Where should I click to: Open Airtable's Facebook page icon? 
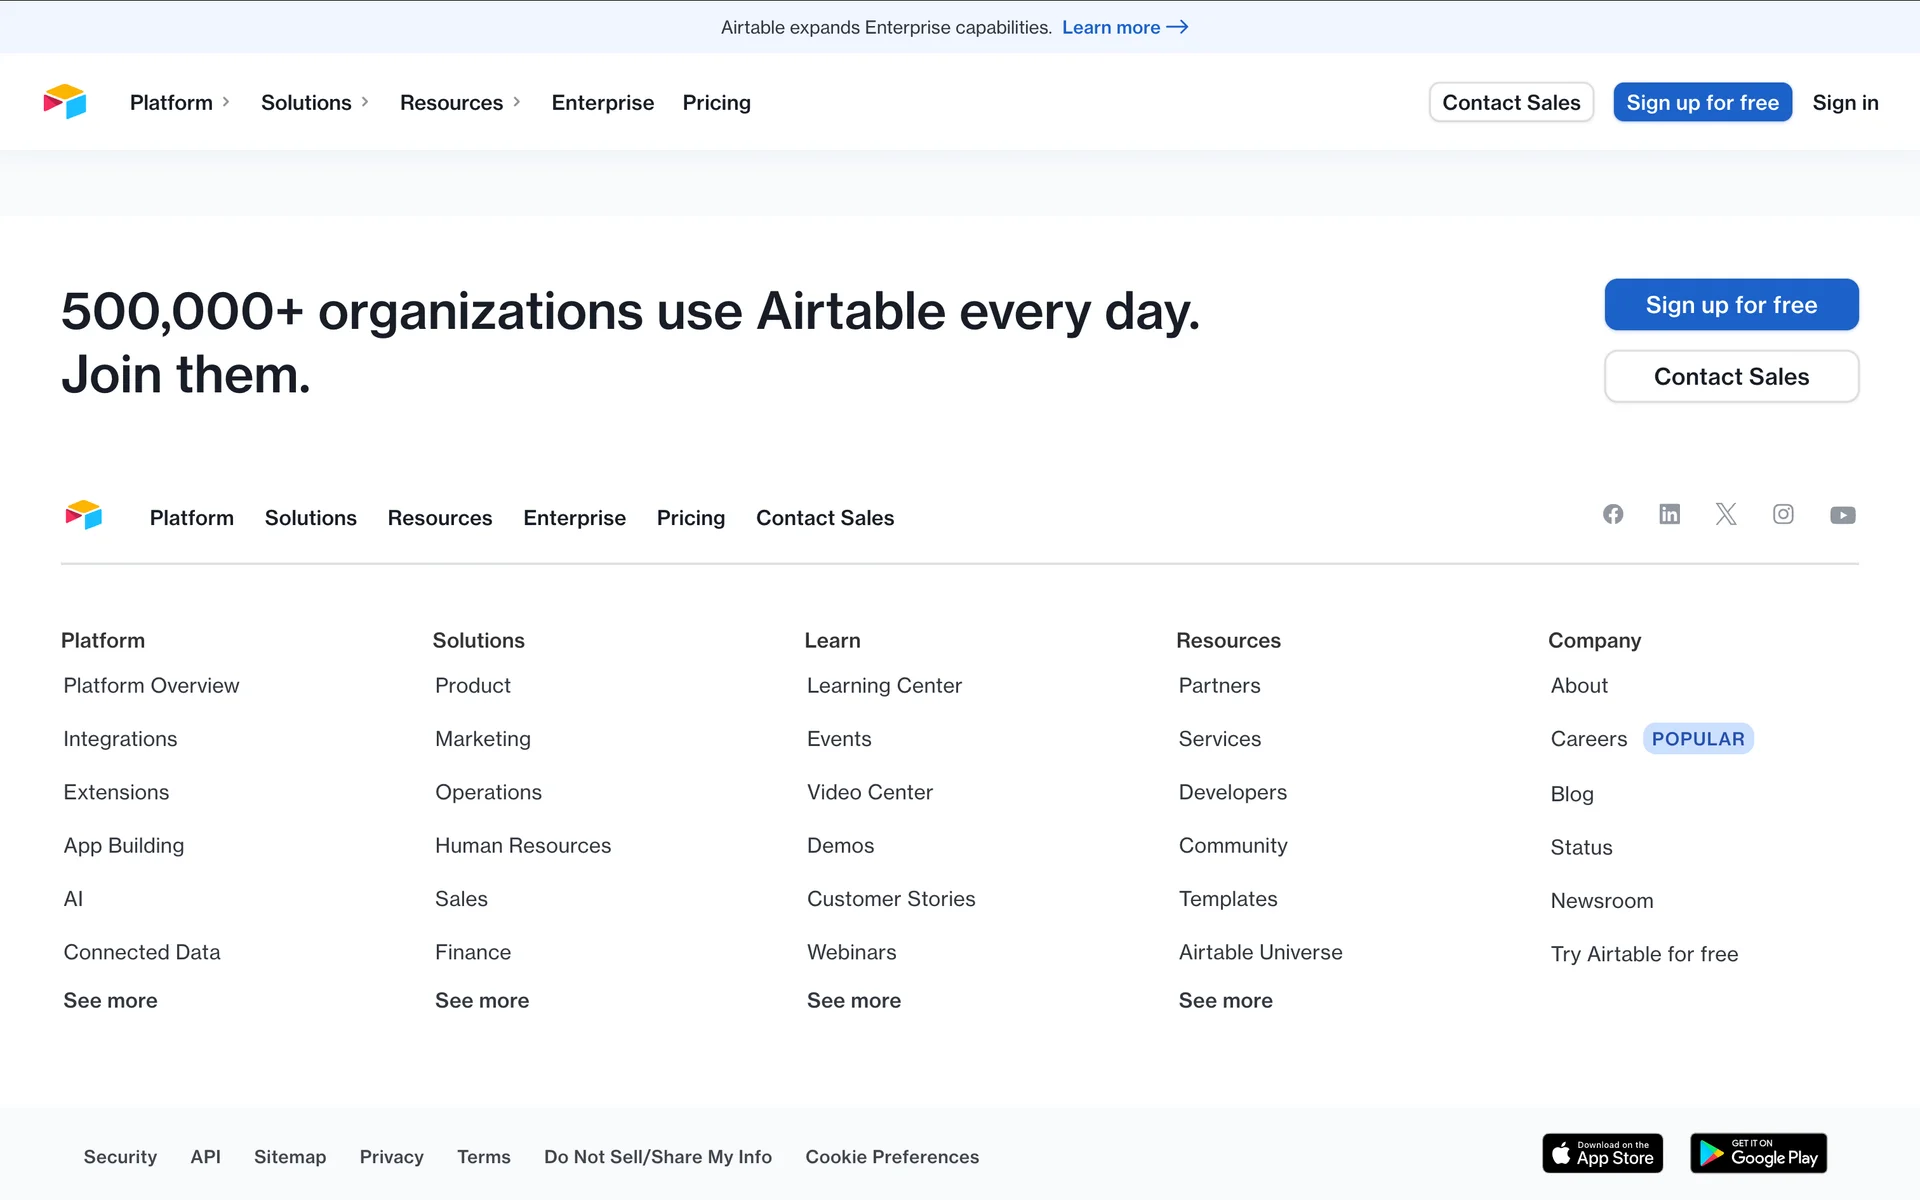coord(1613,514)
